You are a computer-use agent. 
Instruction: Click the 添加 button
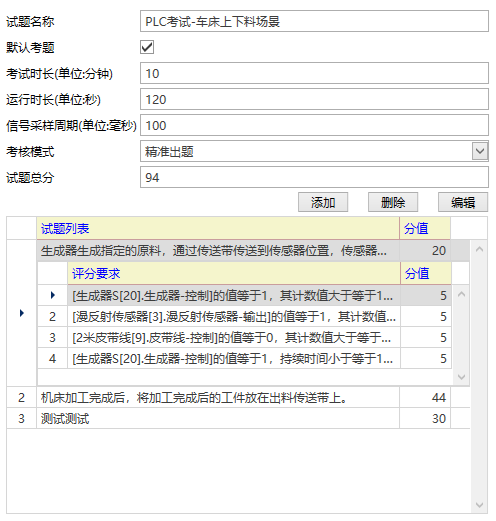click(x=323, y=202)
